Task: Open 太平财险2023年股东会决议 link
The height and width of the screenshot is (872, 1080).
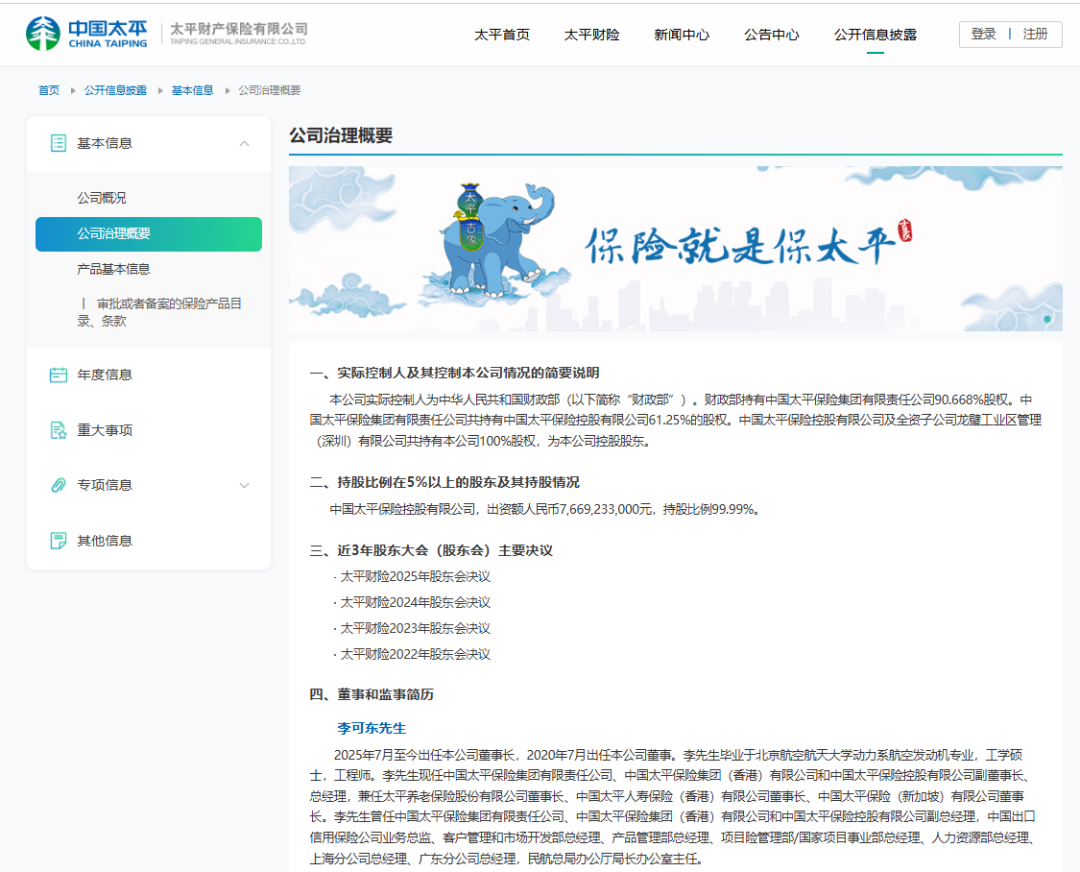Action: pos(415,629)
